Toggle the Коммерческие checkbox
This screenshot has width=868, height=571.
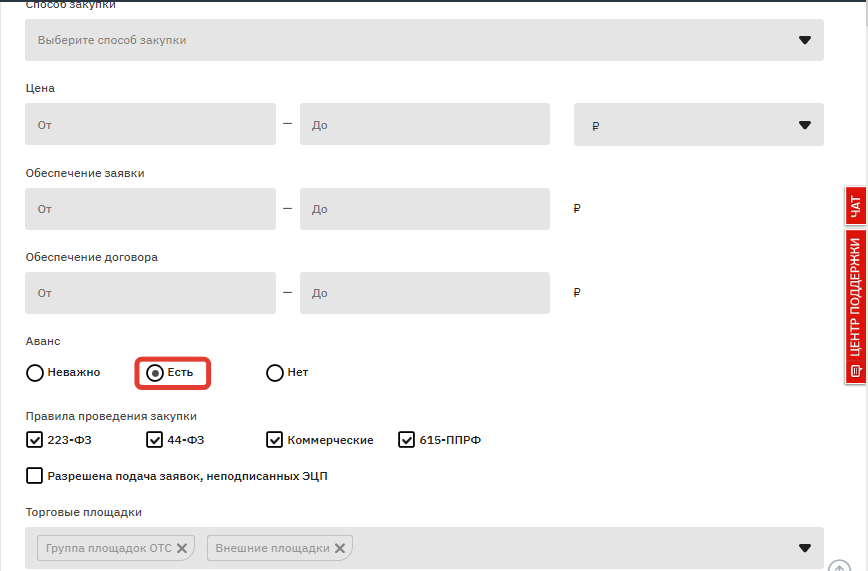275,439
